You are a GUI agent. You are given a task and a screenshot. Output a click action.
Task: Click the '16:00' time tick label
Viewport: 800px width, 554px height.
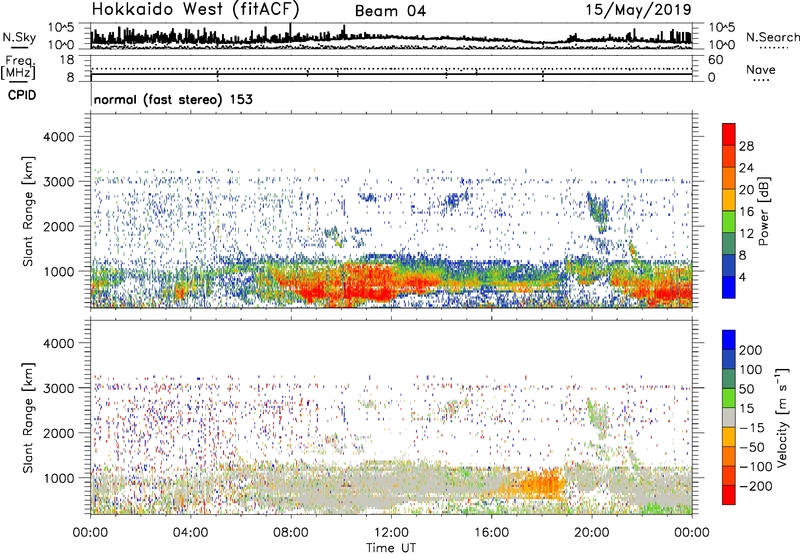click(x=491, y=533)
